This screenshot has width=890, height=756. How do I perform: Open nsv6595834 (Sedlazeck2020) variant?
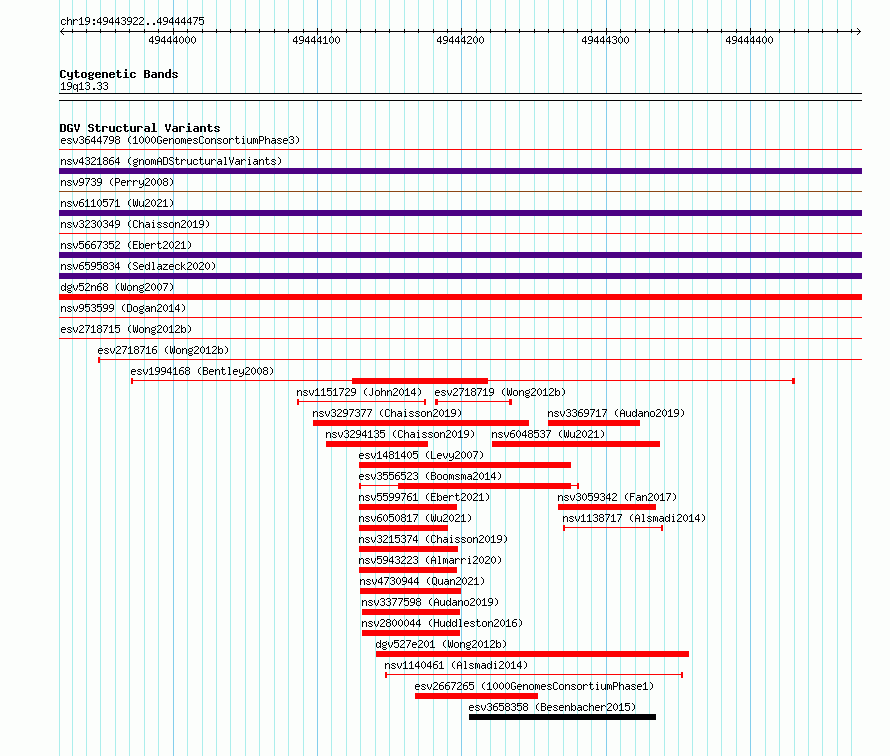click(138, 266)
